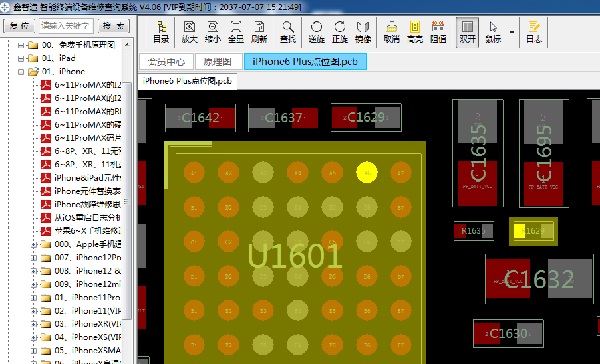The height and width of the screenshot is (364, 600).
Task: Click the search button beside the keyword field
Action: [x=114, y=26]
